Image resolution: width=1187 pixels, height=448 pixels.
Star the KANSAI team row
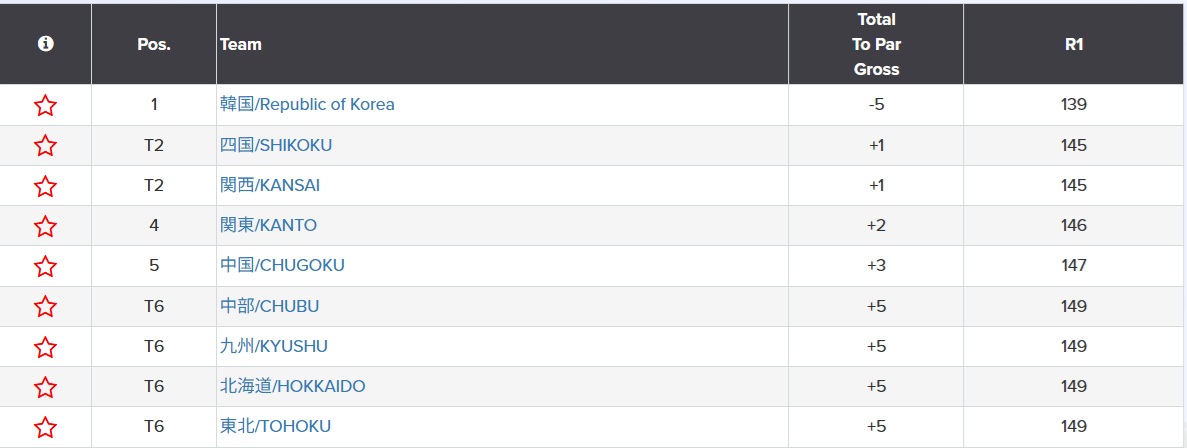tap(45, 186)
